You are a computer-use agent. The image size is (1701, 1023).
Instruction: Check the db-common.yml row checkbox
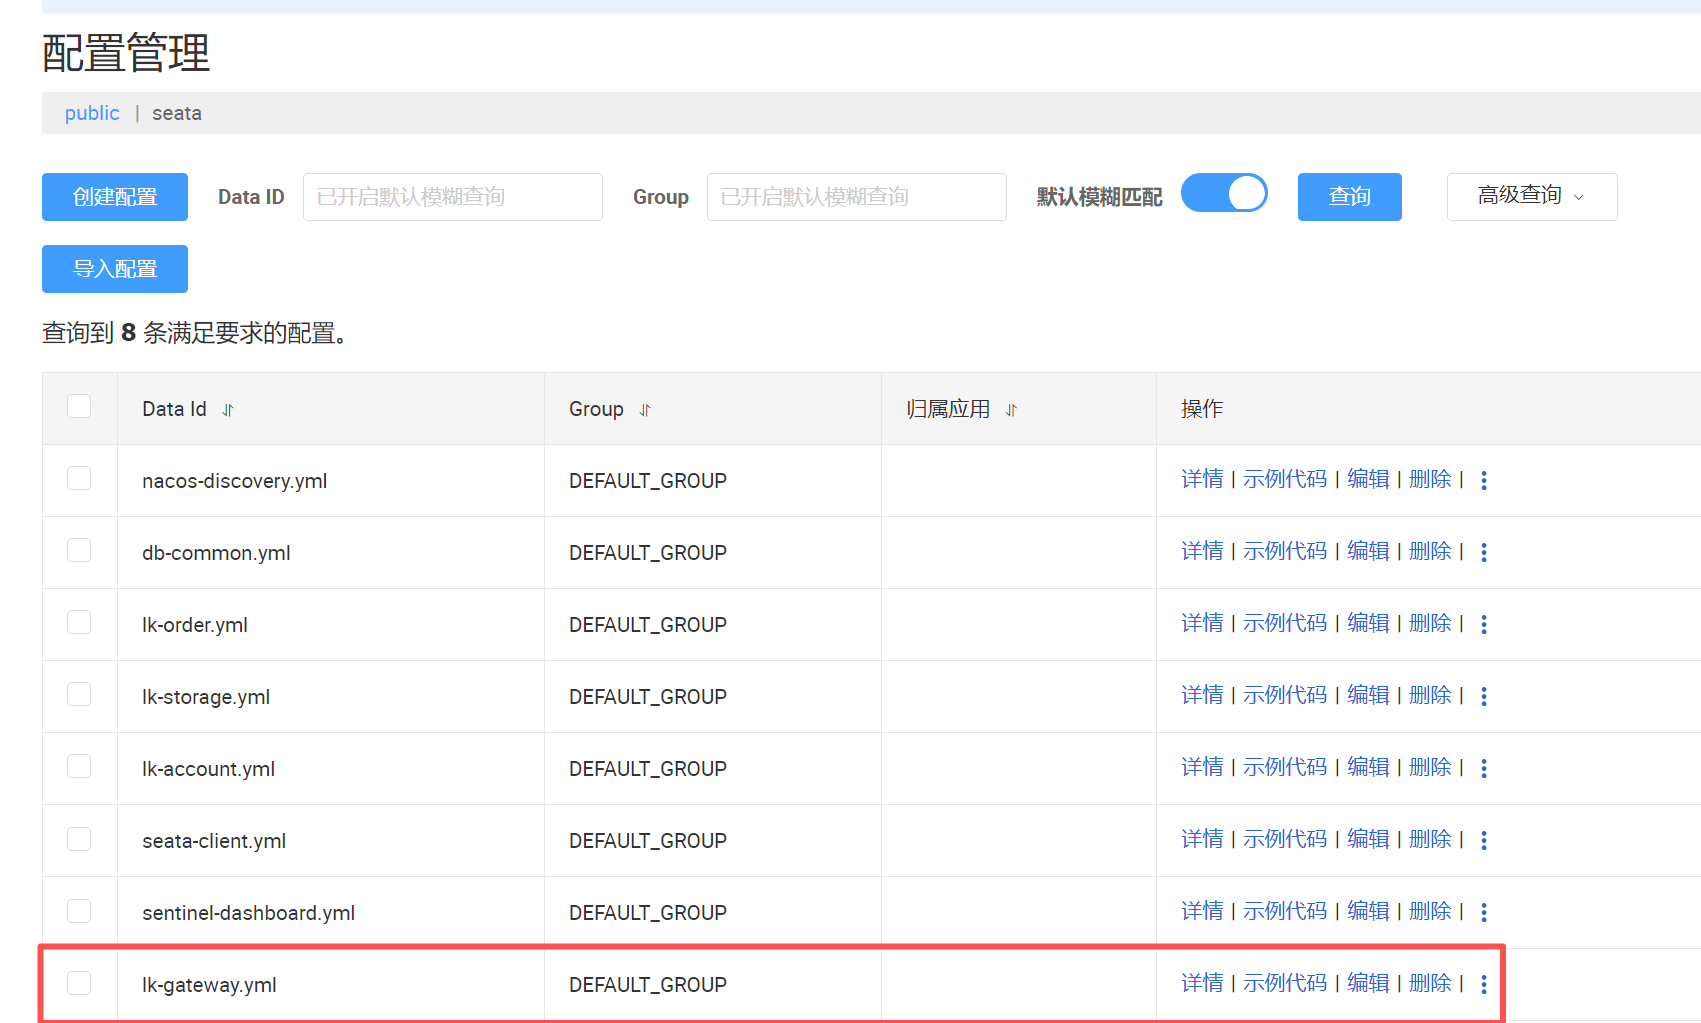click(79, 550)
